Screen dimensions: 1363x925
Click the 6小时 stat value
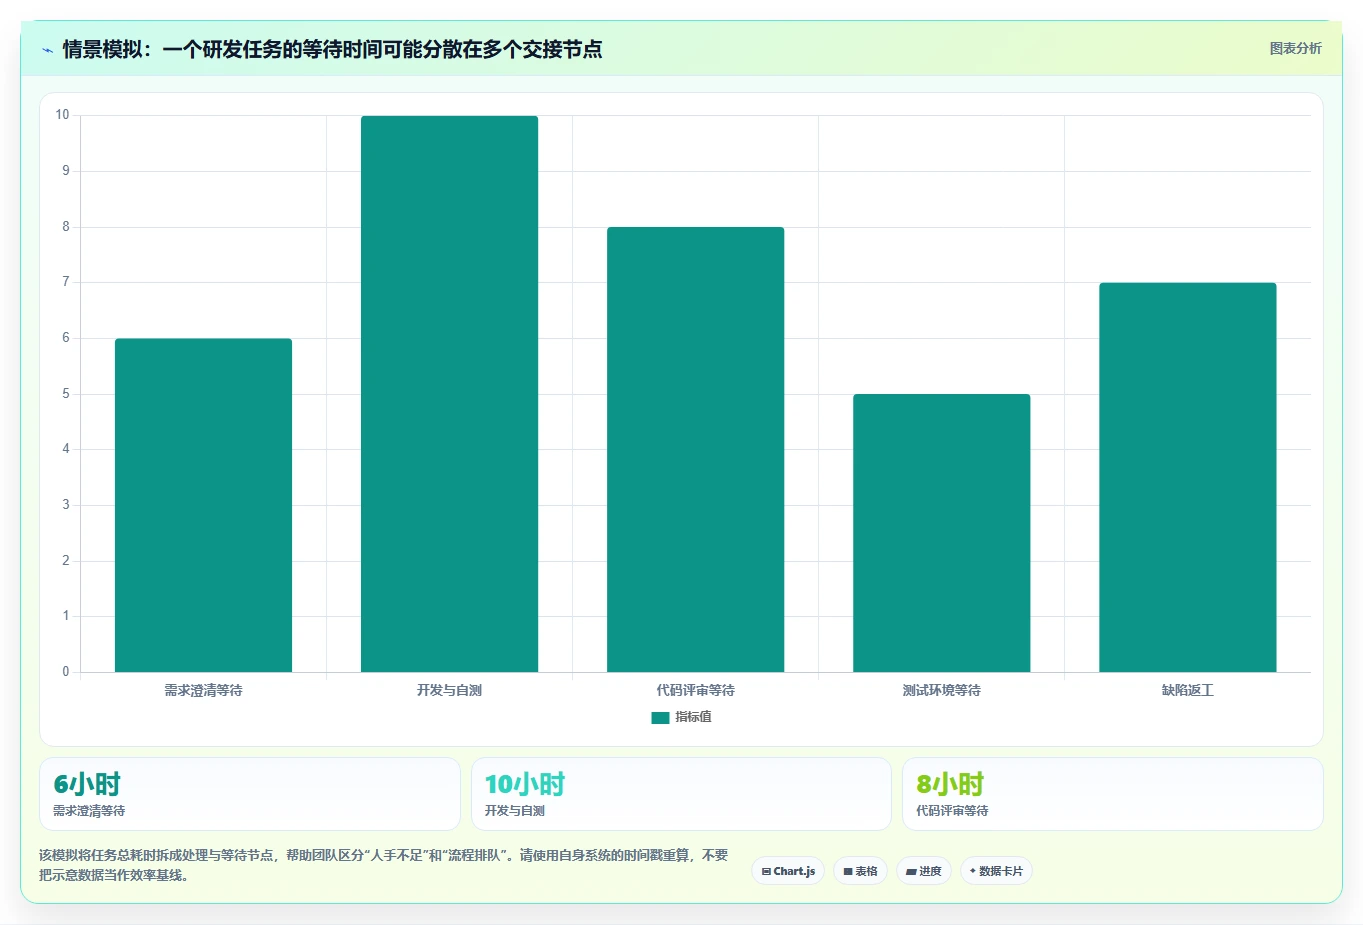[87, 784]
